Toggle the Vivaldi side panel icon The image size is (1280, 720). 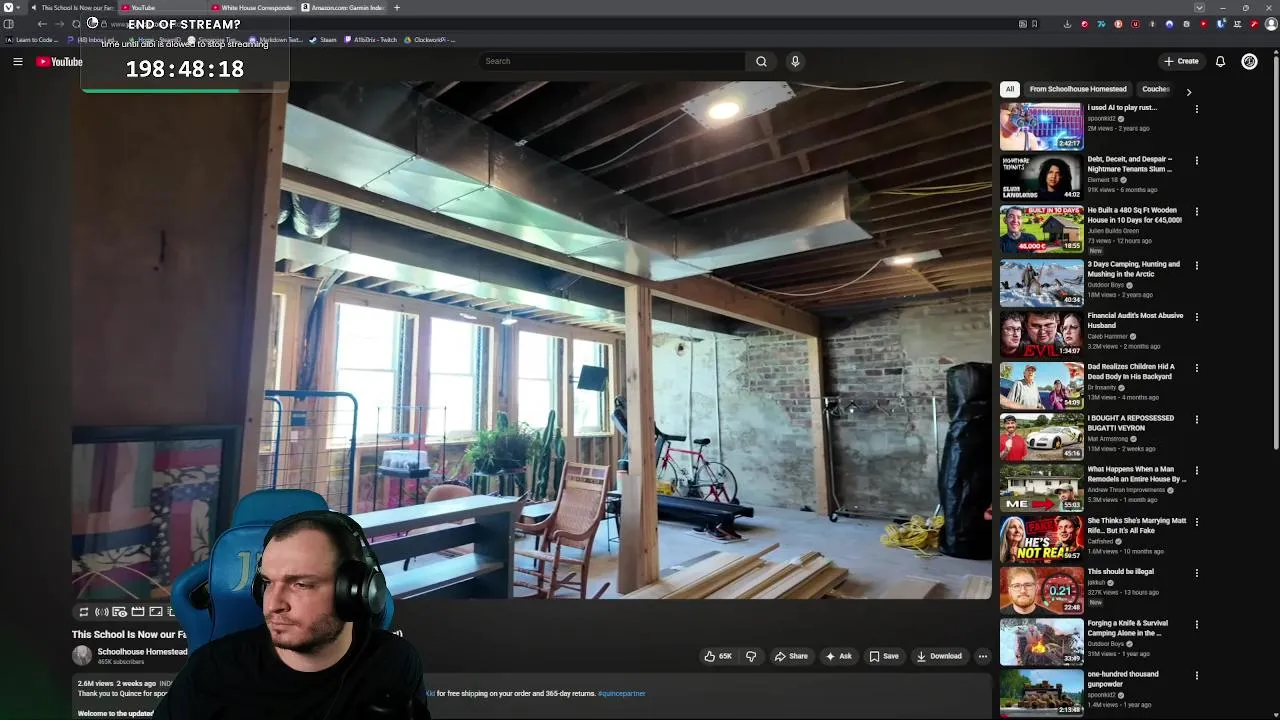click(x=8, y=24)
